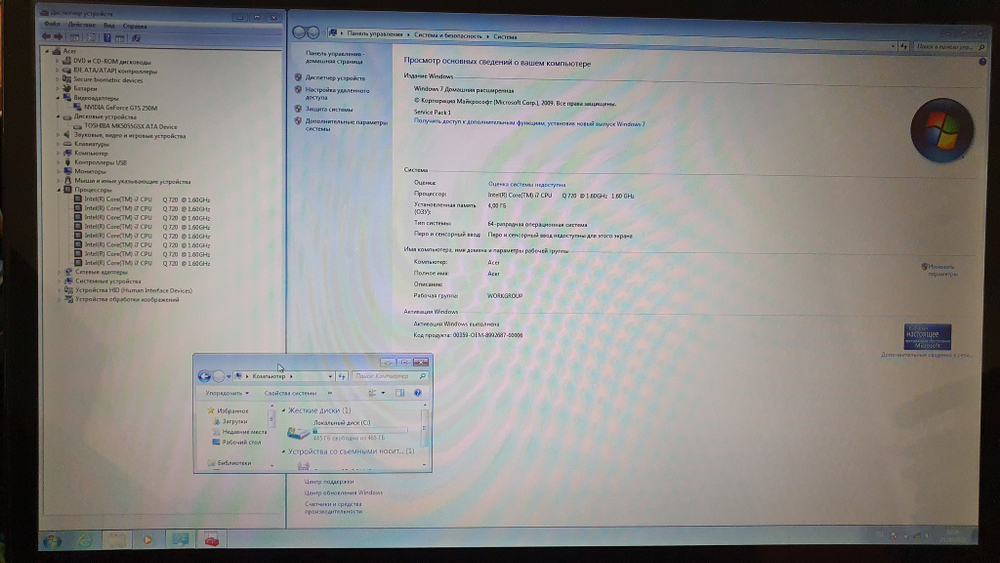Viewport: 1000px width, 563px height.
Task: Open Настройка удаленного доступа link
Action: [x=337, y=94]
